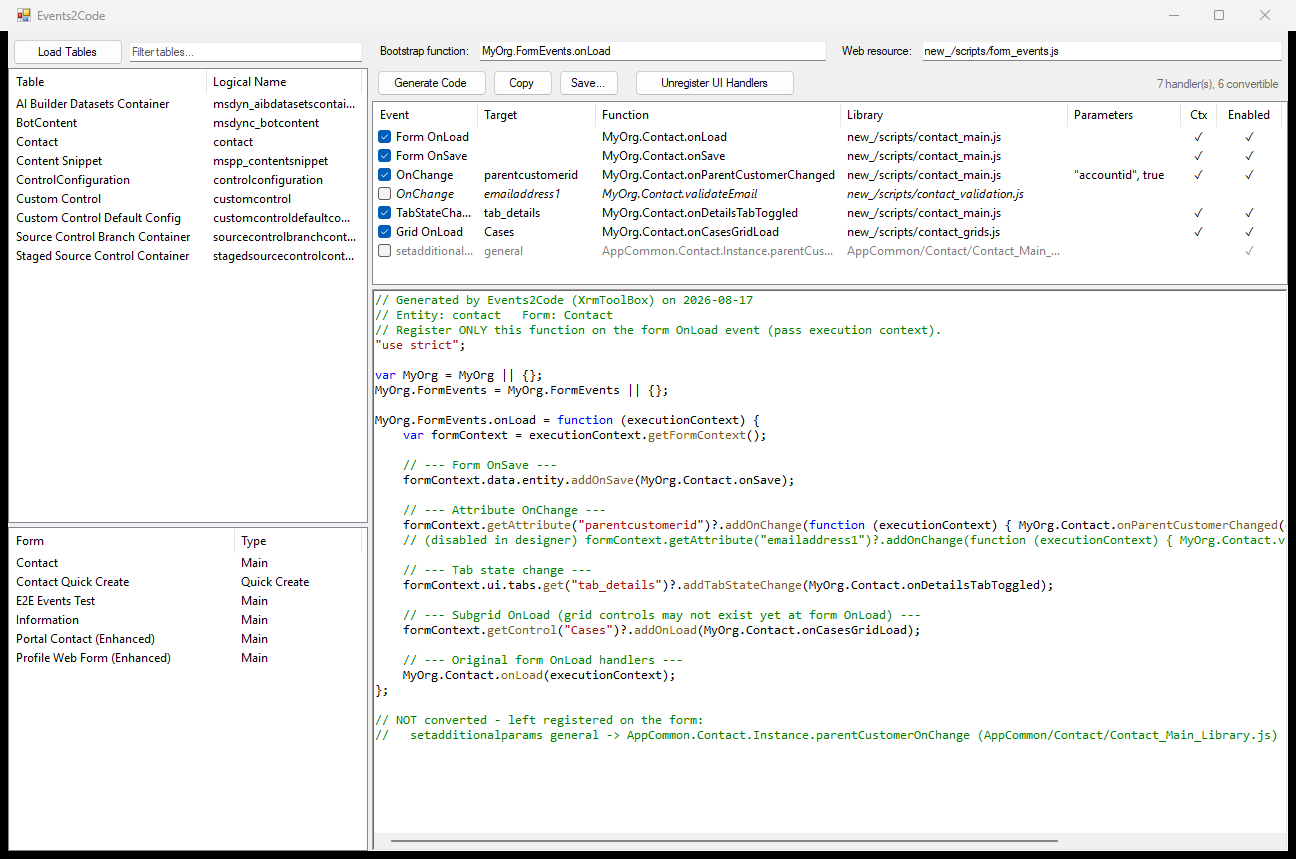Select the ControlConfiguration table row
Screen dimensions: 1296x859
(187, 180)
